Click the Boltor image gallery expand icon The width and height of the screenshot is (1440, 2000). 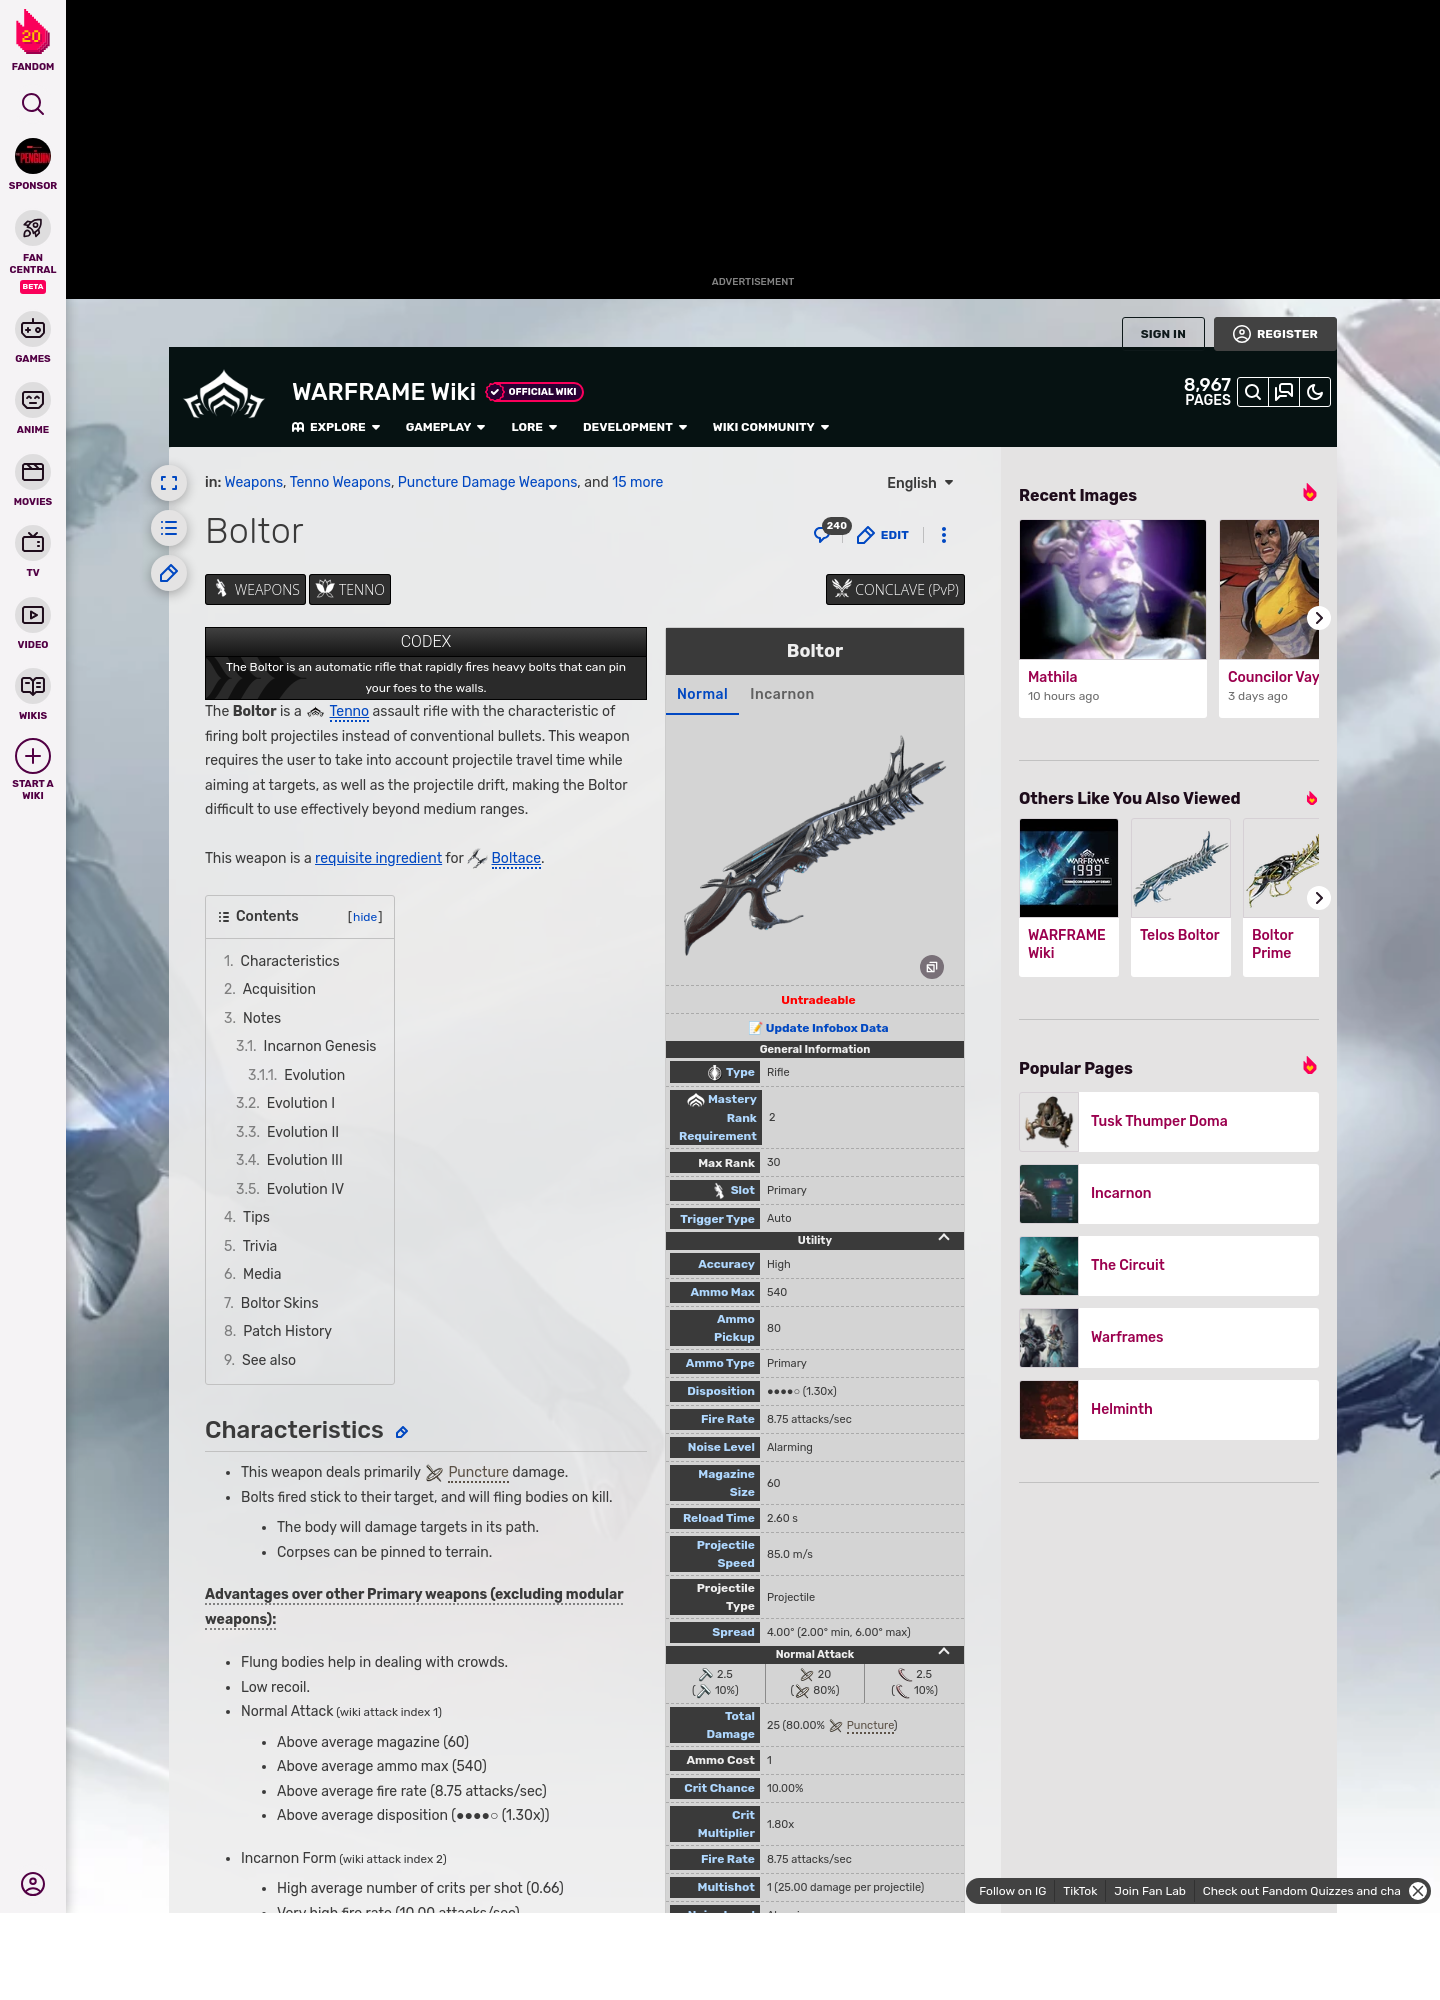[x=932, y=967]
